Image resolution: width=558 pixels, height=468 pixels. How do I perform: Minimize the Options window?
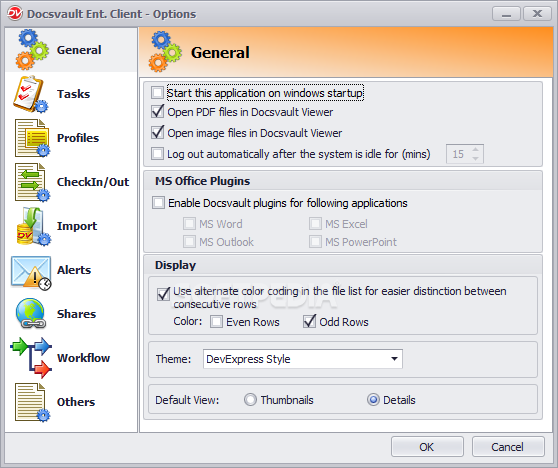pos(506,14)
